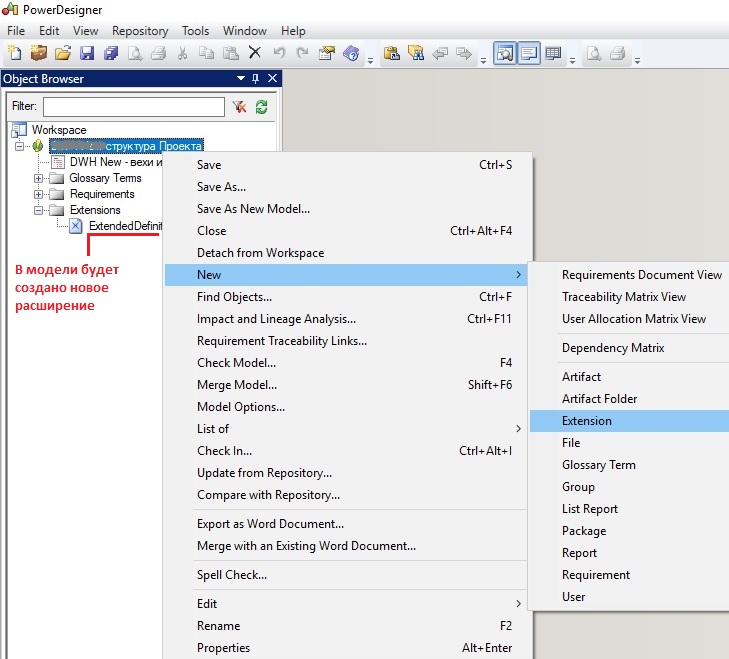Expand the List of submenu

coord(346,429)
